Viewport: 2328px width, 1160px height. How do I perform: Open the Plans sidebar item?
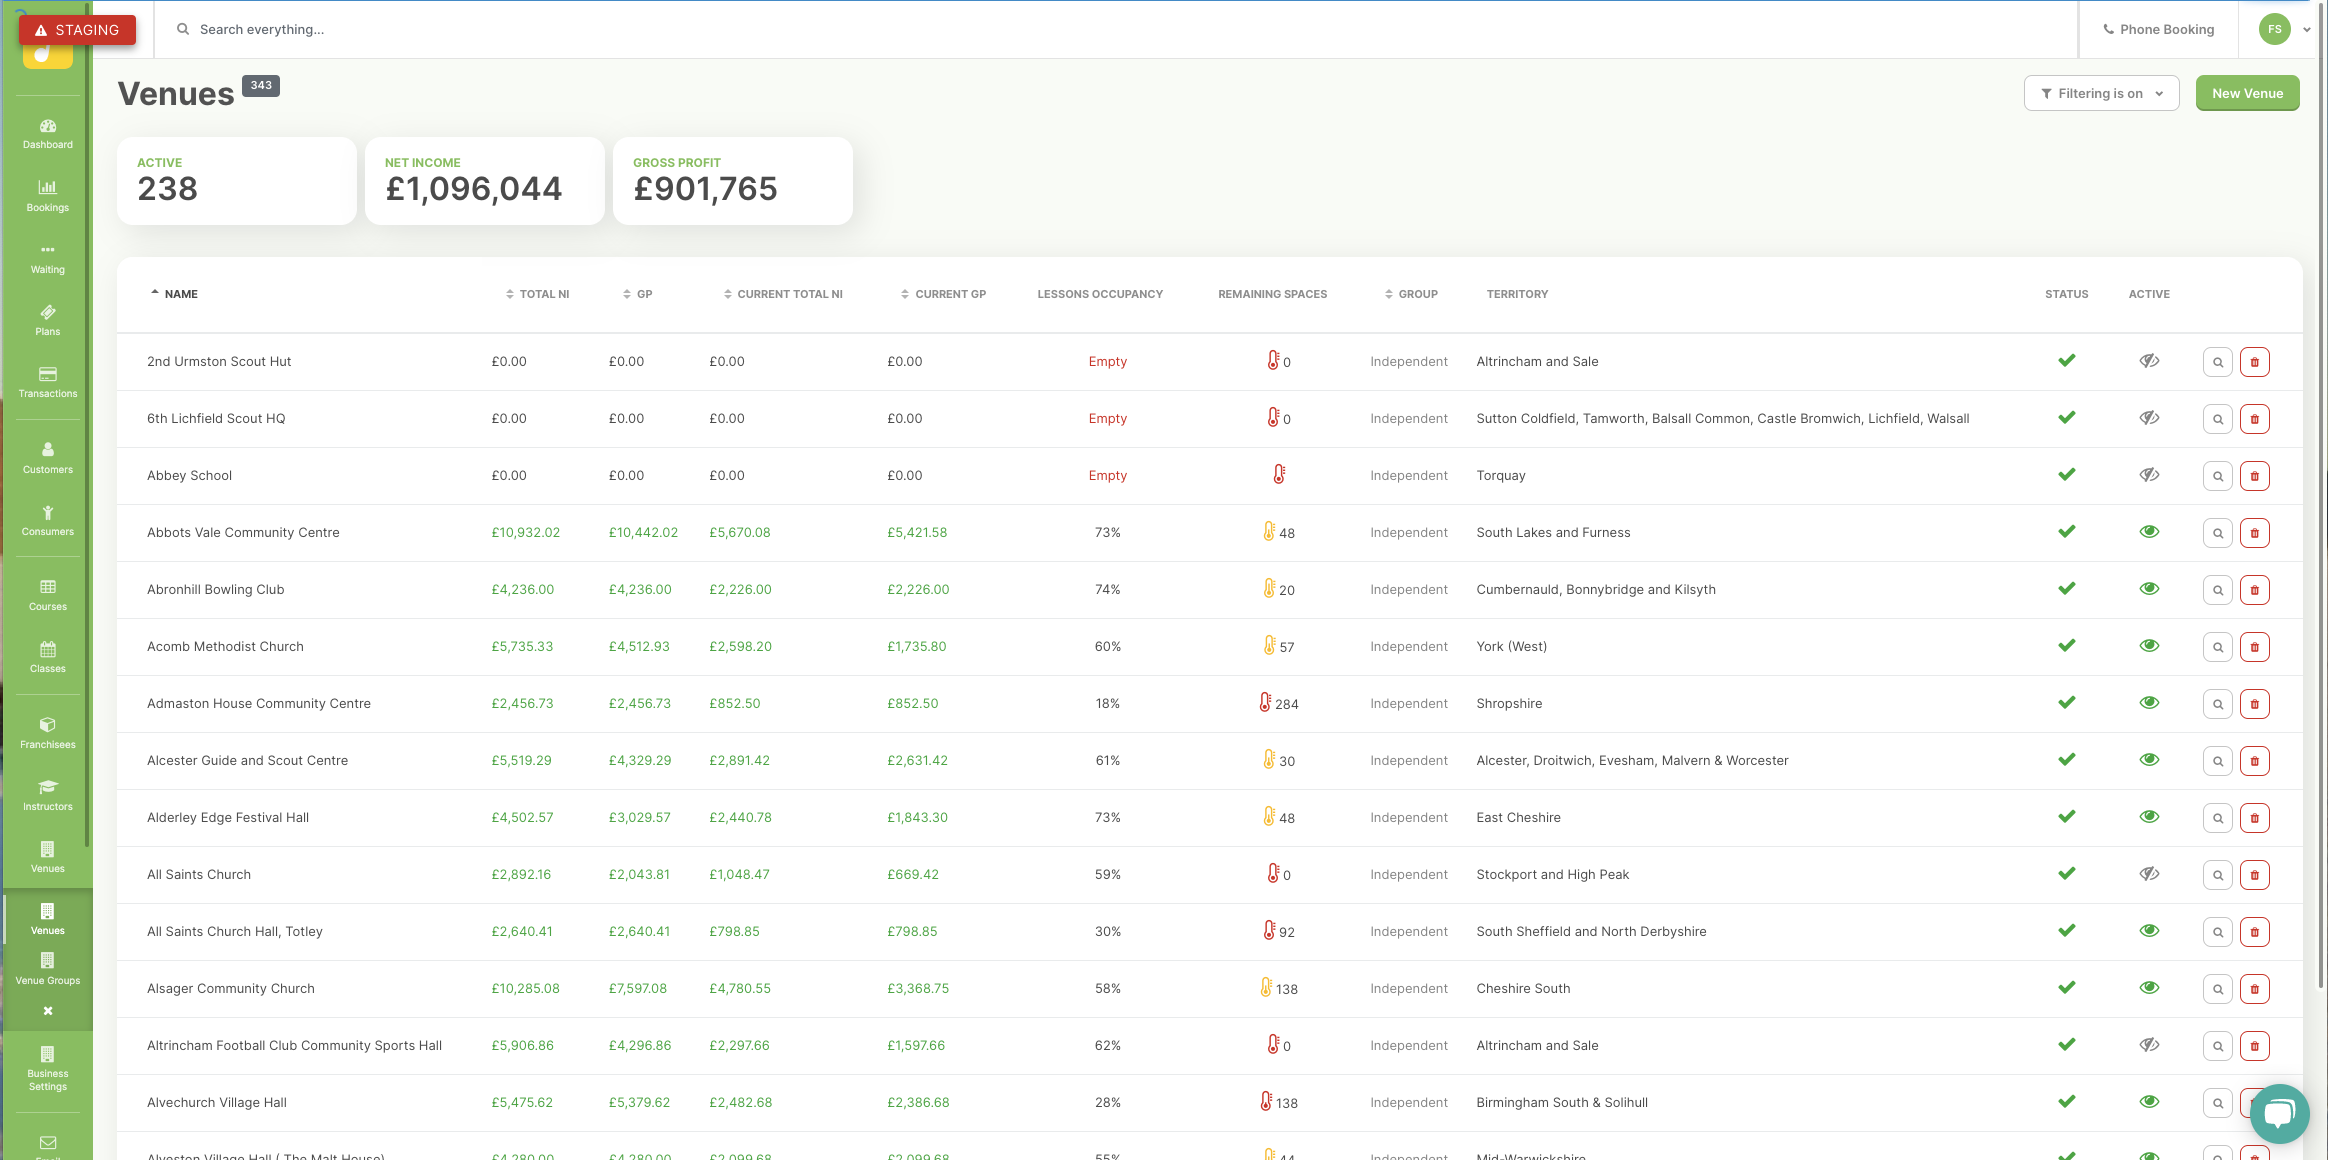[x=48, y=321]
